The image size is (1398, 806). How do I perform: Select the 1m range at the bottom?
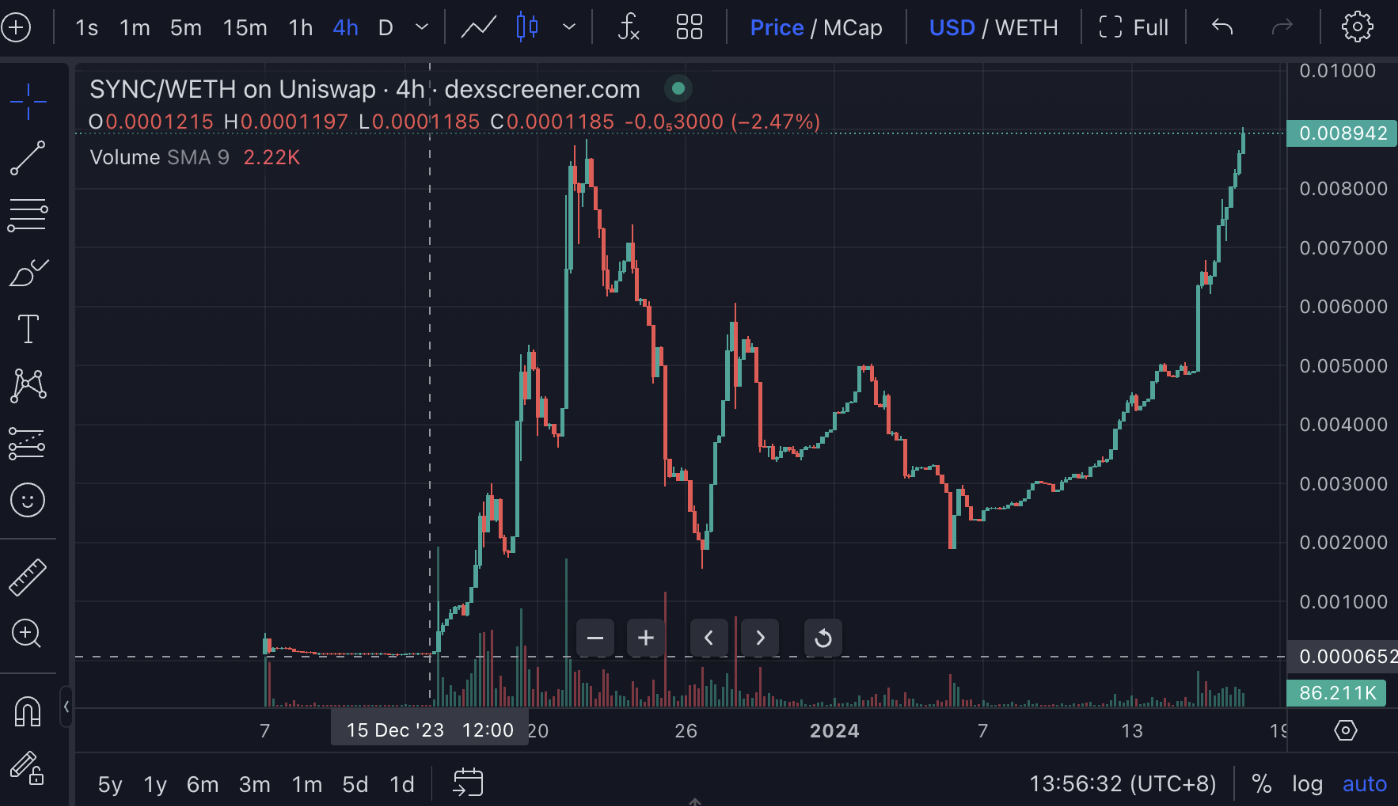click(306, 784)
